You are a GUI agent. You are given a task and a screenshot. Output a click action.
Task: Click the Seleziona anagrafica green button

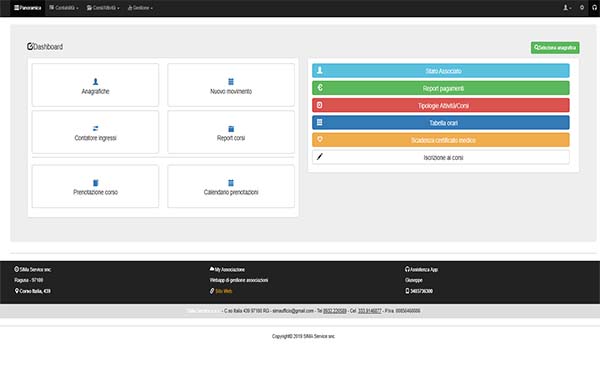[555, 48]
